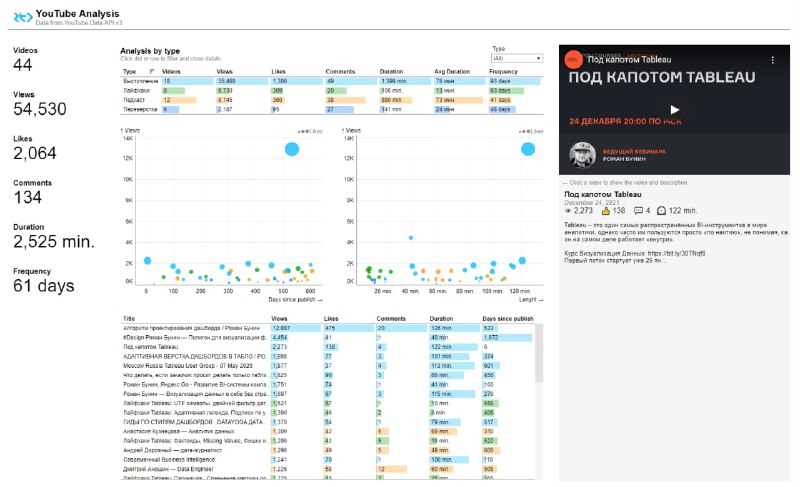
Task: Click the presenter avatar photo in the video
Action: 582,155
